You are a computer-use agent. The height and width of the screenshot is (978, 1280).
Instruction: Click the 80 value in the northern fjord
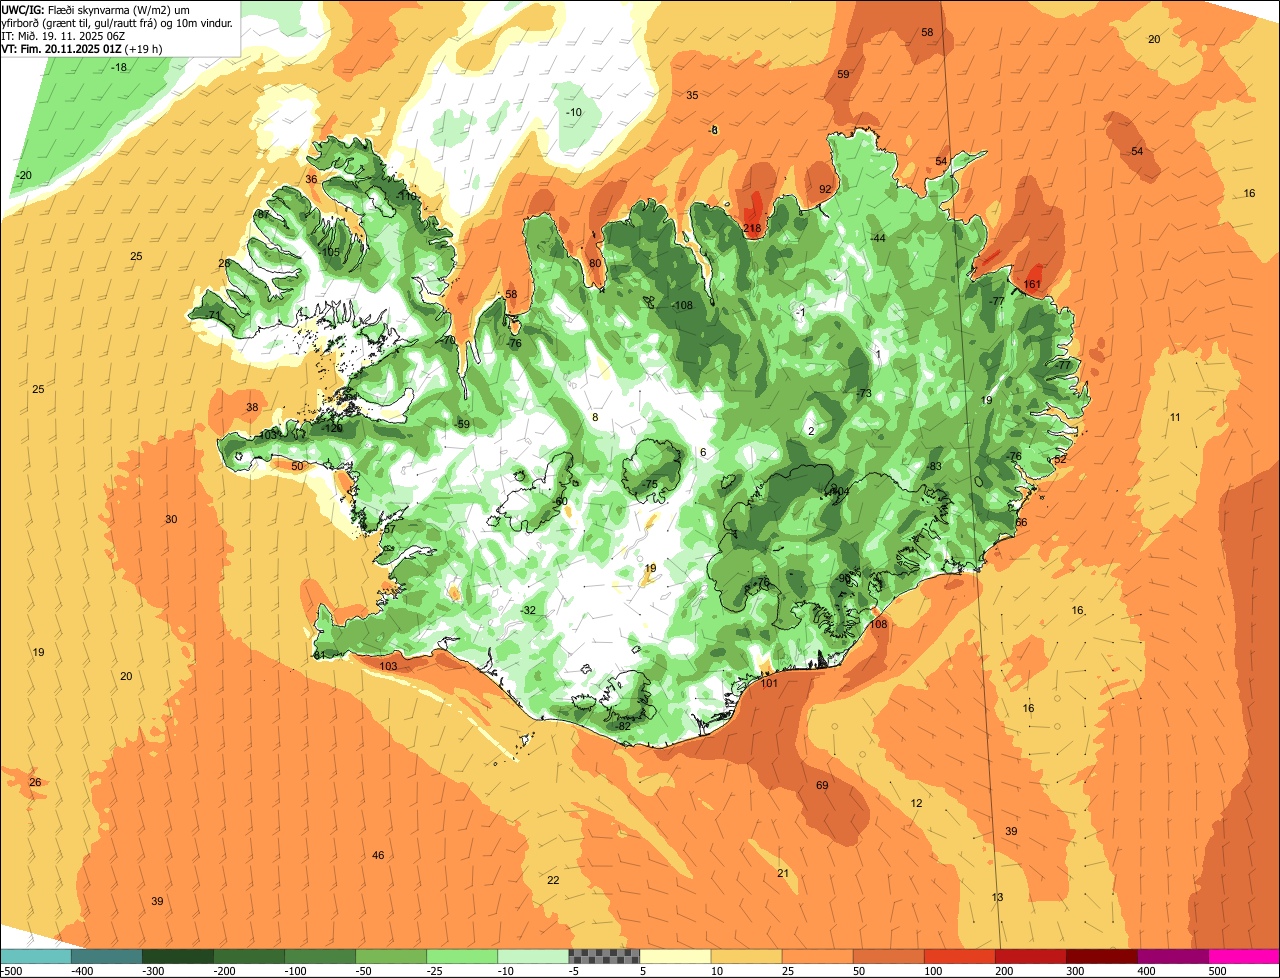point(595,264)
